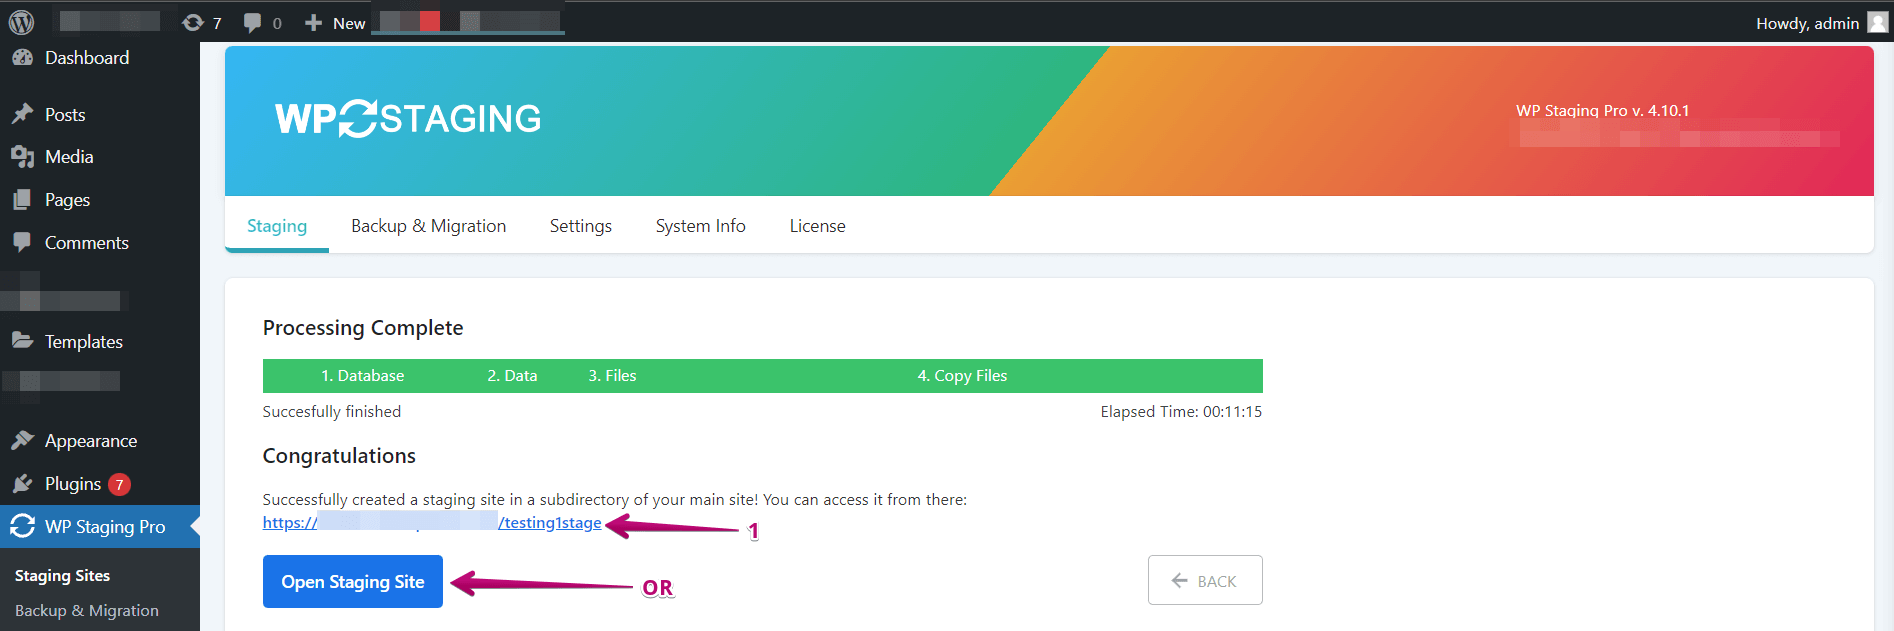The height and width of the screenshot is (631, 1894).
Task: Click the WordPress logo icon
Action: tap(21, 22)
